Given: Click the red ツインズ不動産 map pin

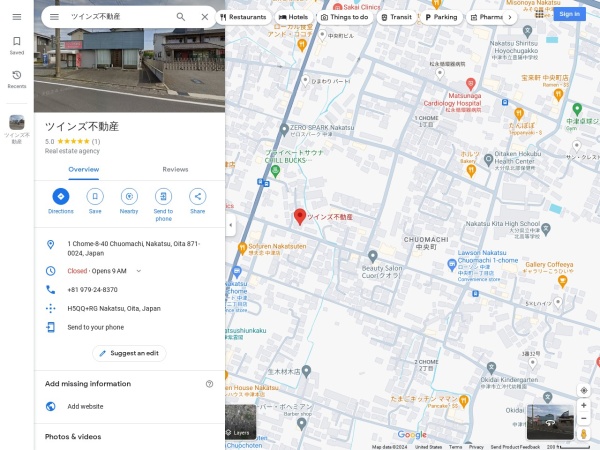Looking at the screenshot, I should [x=300, y=217].
